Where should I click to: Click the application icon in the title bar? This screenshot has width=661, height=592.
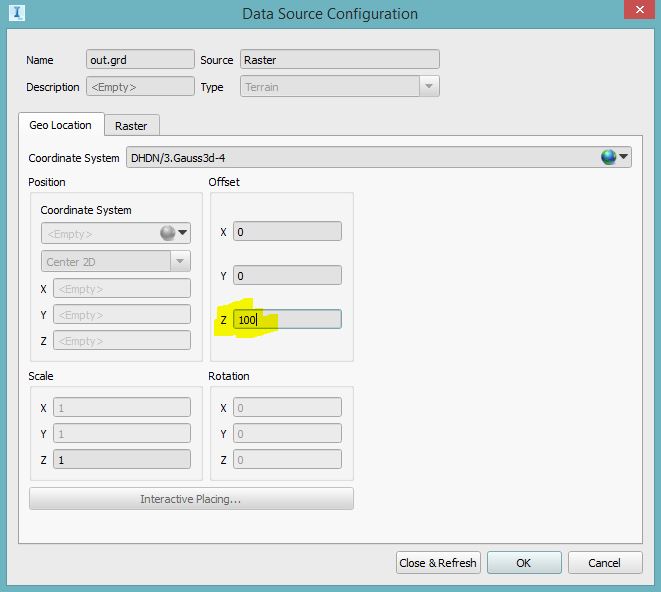pyautogui.click(x=17, y=12)
